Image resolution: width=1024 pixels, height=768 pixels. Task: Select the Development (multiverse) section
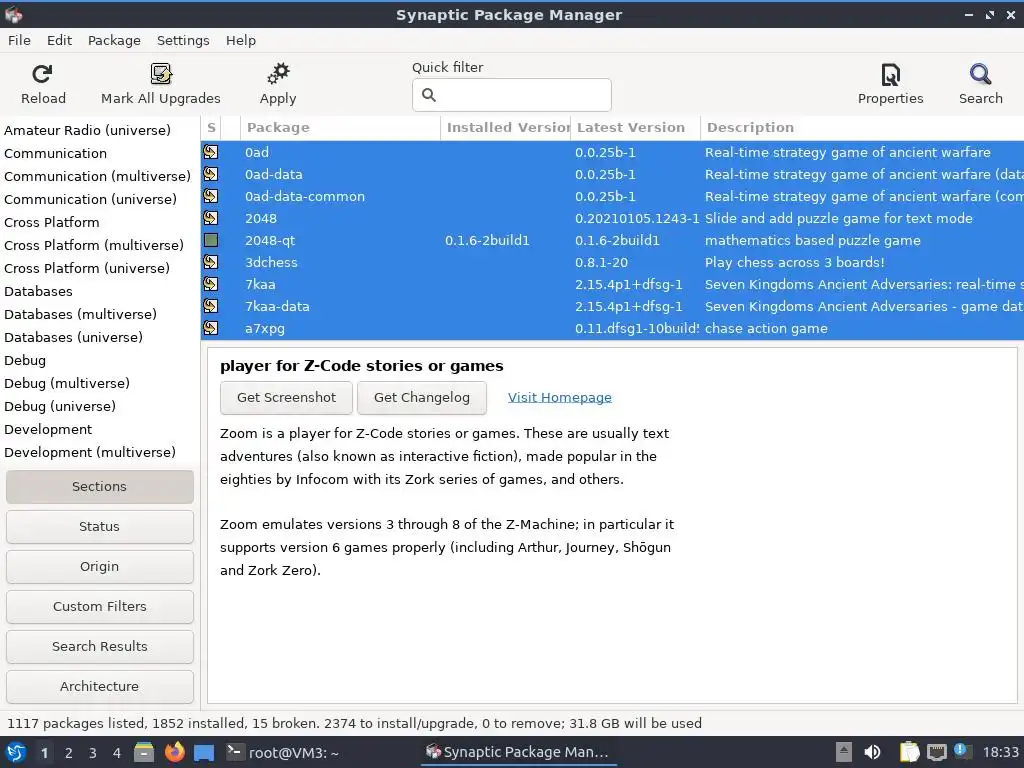click(89, 452)
